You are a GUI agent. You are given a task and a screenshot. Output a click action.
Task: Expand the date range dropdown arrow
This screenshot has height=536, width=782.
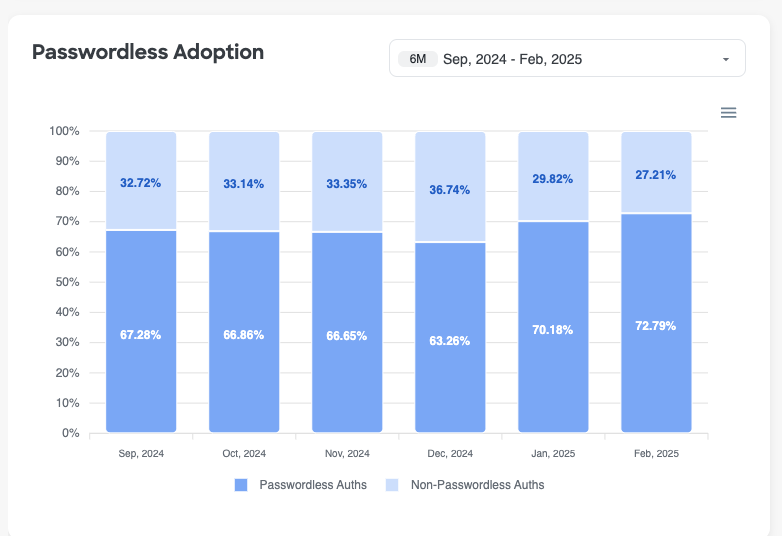pyautogui.click(x=726, y=59)
